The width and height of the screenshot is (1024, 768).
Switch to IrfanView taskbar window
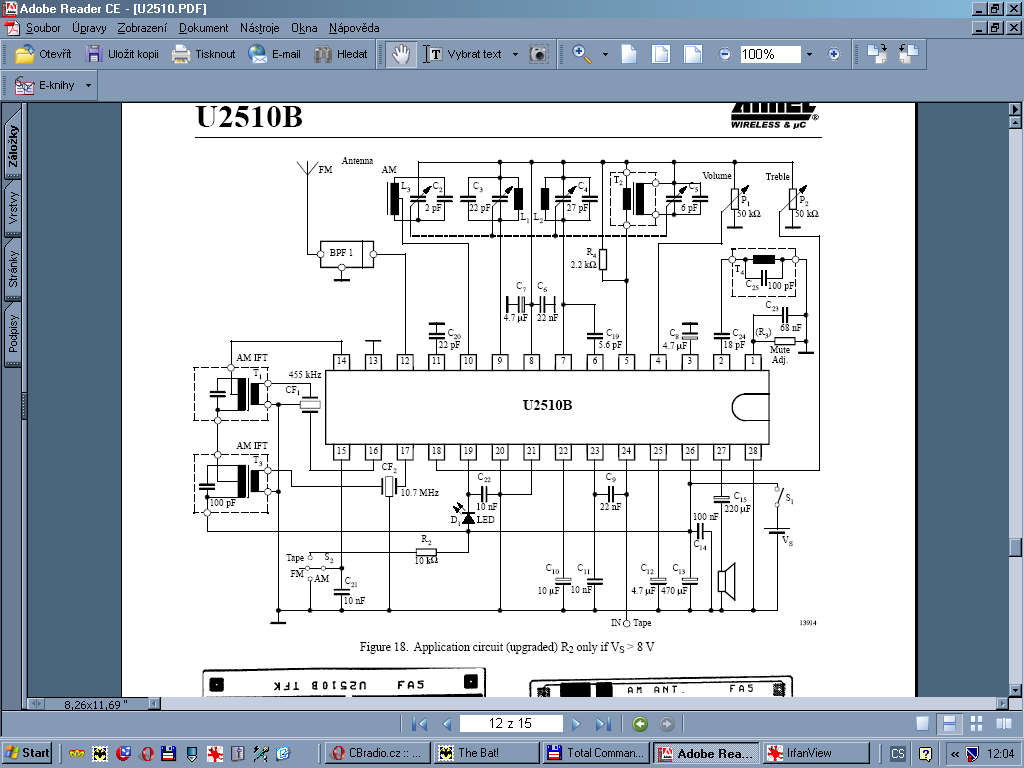(x=816, y=753)
